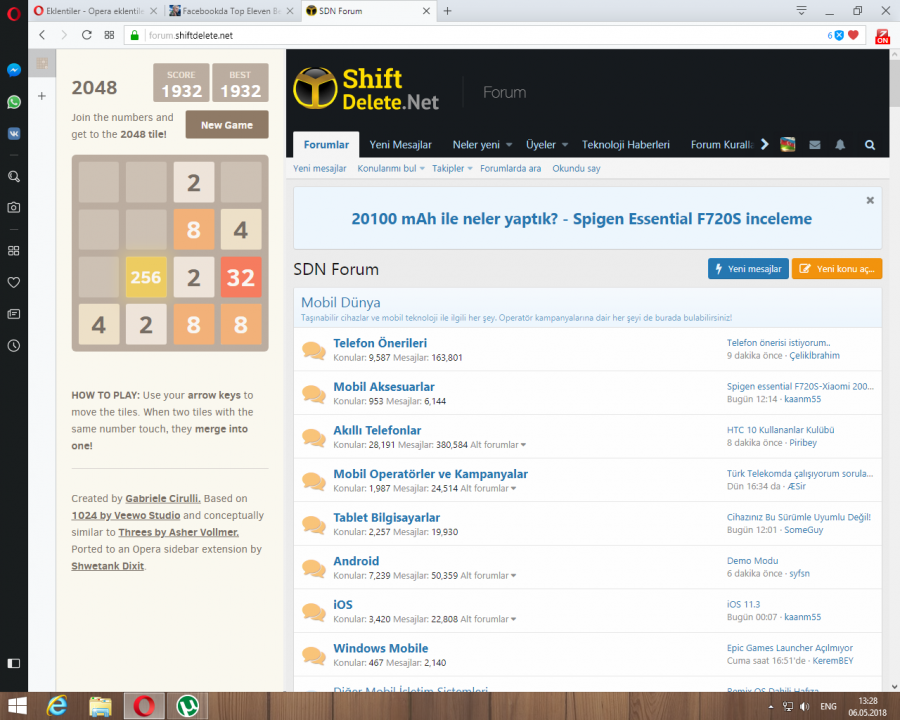Open the Spigen Essential F720S inceleme link
Image resolution: width=900 pixels, height=720 pixels.
[581, 219]
